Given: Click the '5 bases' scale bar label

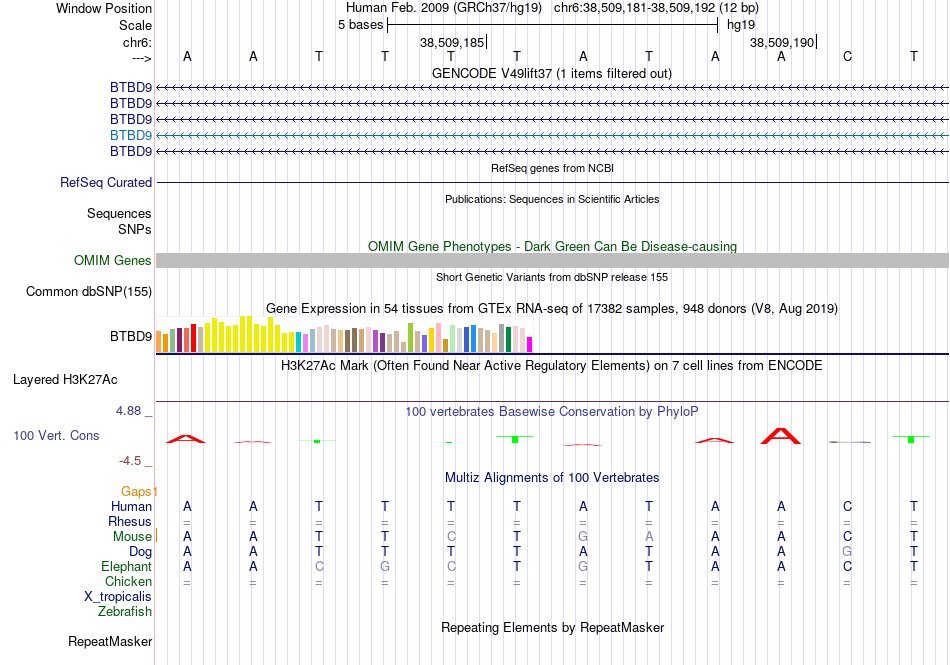Looking at the screenshot, I should 360,25.
